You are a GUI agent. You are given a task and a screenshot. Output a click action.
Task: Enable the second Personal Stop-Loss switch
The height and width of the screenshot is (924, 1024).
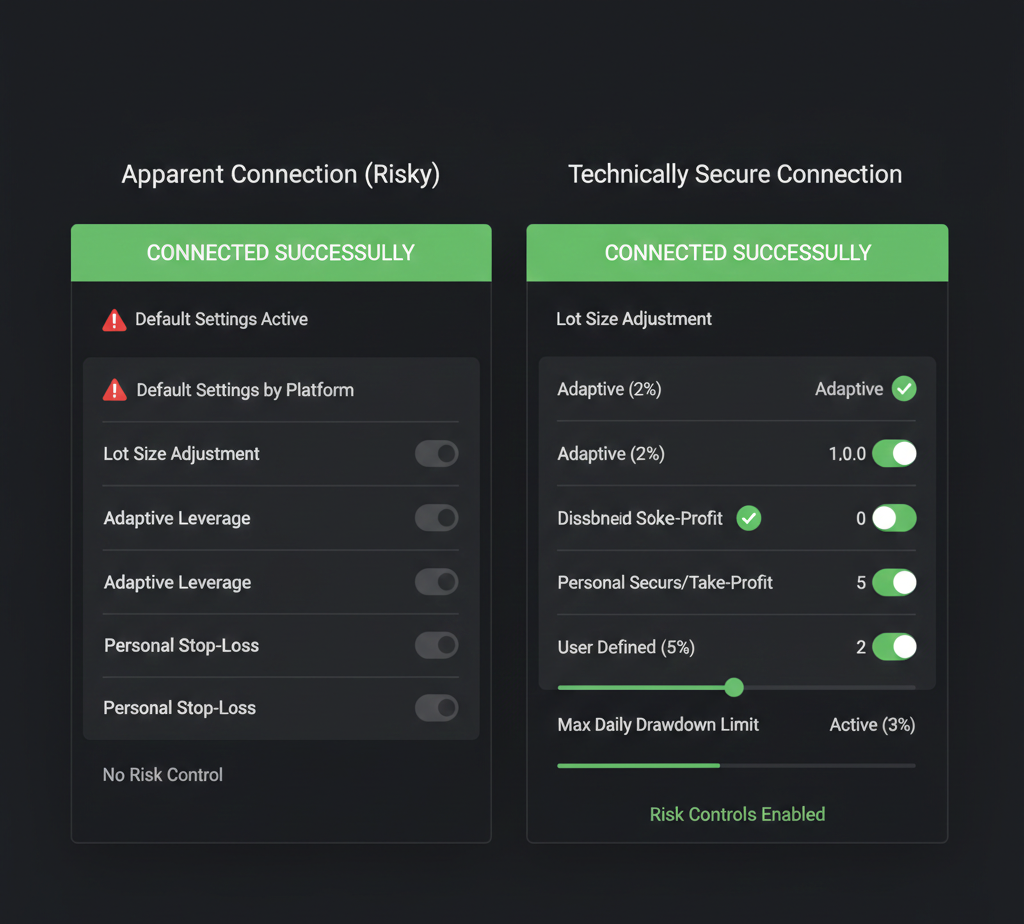[x=437, y=708]
